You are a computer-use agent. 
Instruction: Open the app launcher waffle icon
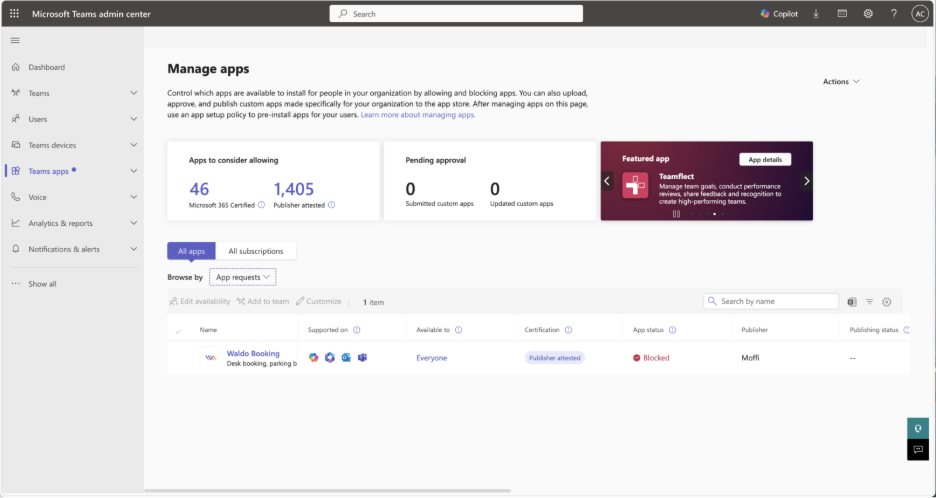tap(14, 13)
